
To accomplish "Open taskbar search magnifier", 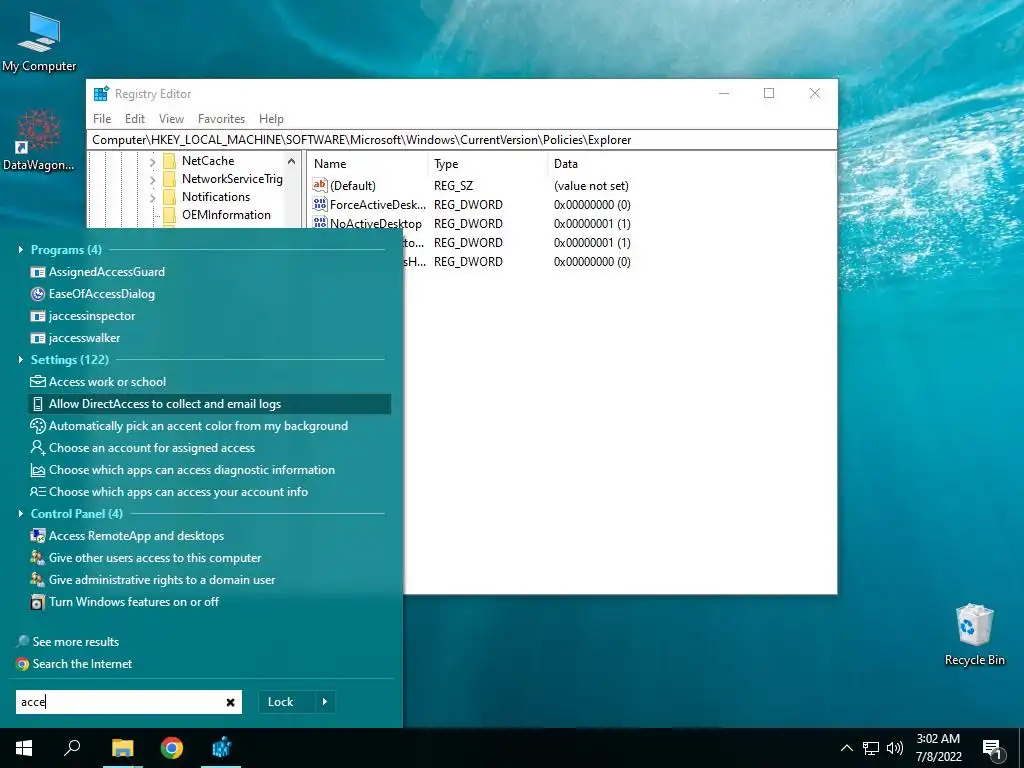I will [72, 748].
